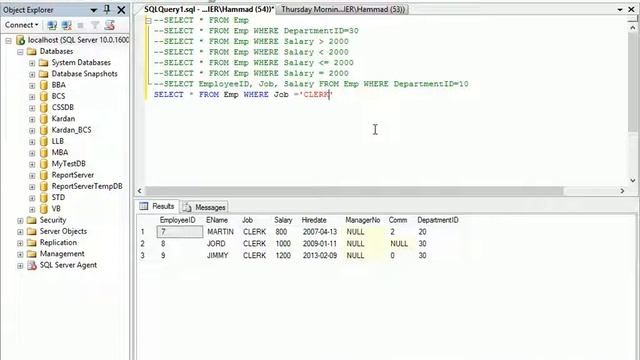Select row header number 2 in results

(x=143, y=244)
